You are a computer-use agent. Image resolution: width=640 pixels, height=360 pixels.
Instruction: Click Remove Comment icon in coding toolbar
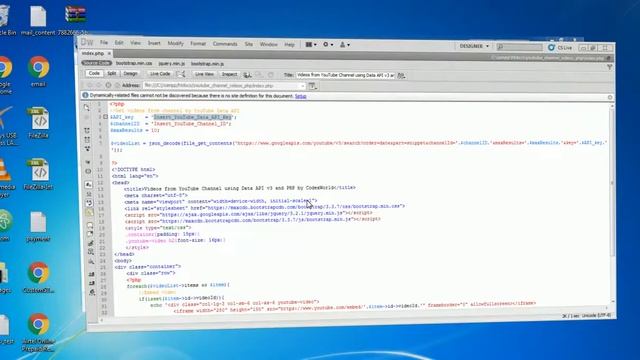click(x=90, y=234)
